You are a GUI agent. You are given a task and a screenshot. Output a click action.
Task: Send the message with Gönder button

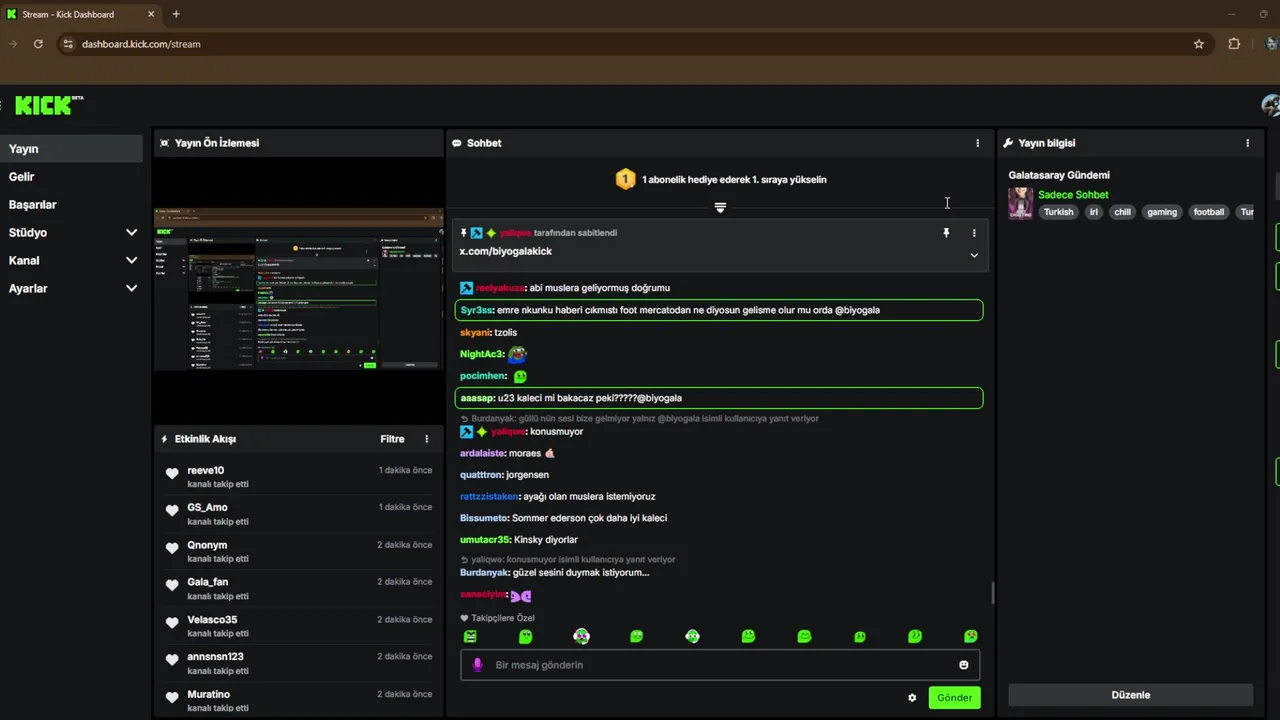pos(954,698)
